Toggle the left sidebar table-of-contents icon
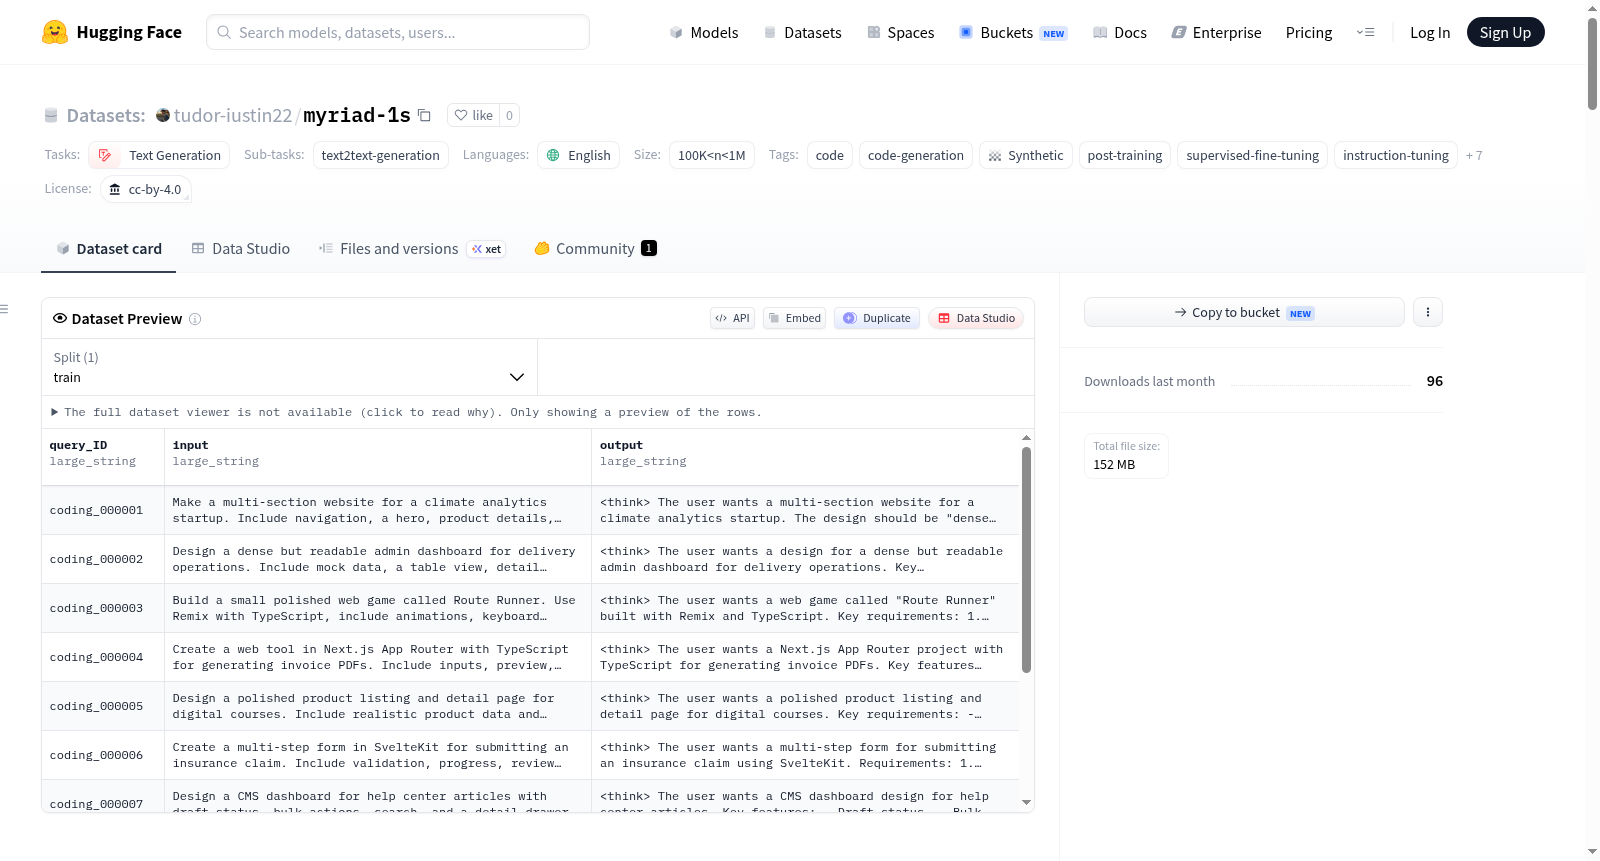The height and width of the screenshot is (861, 1600). coord(4,309)
